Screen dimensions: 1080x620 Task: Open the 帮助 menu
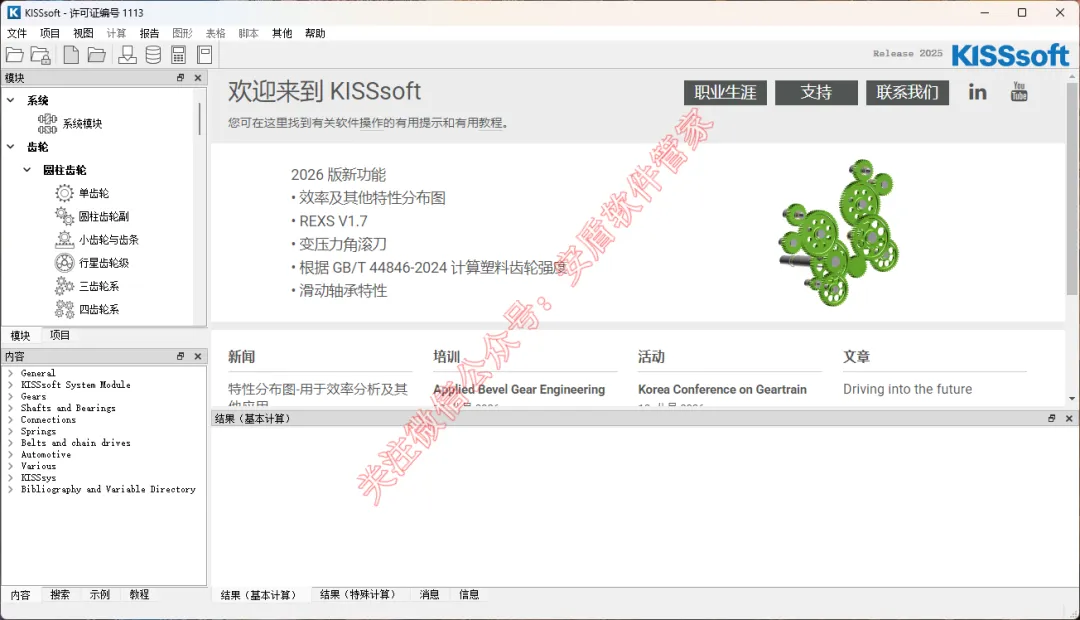[x=315, y=33]
